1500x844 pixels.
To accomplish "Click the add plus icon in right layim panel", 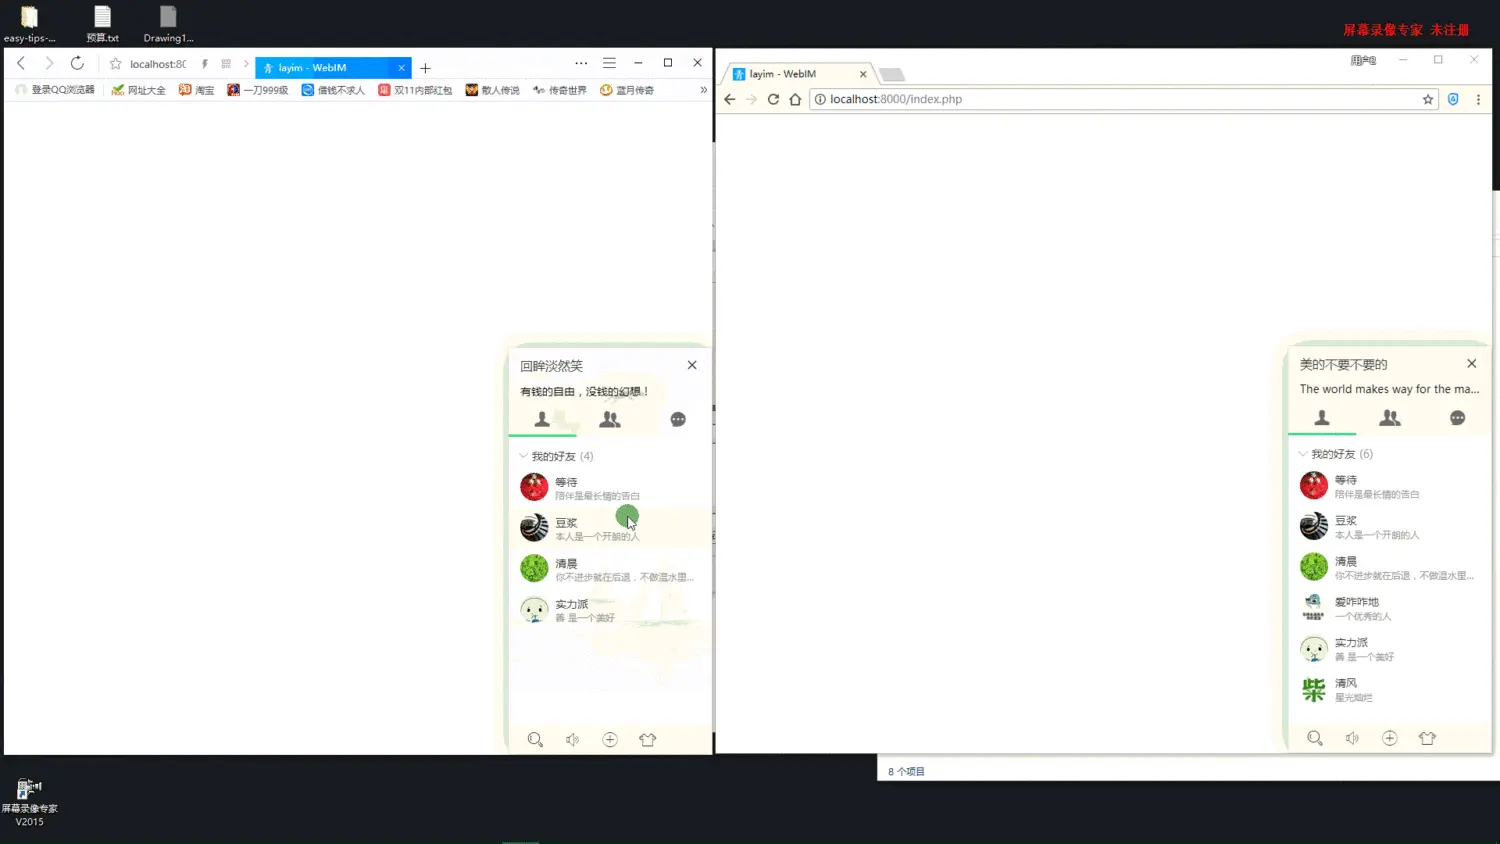I will click(1390, 738).
